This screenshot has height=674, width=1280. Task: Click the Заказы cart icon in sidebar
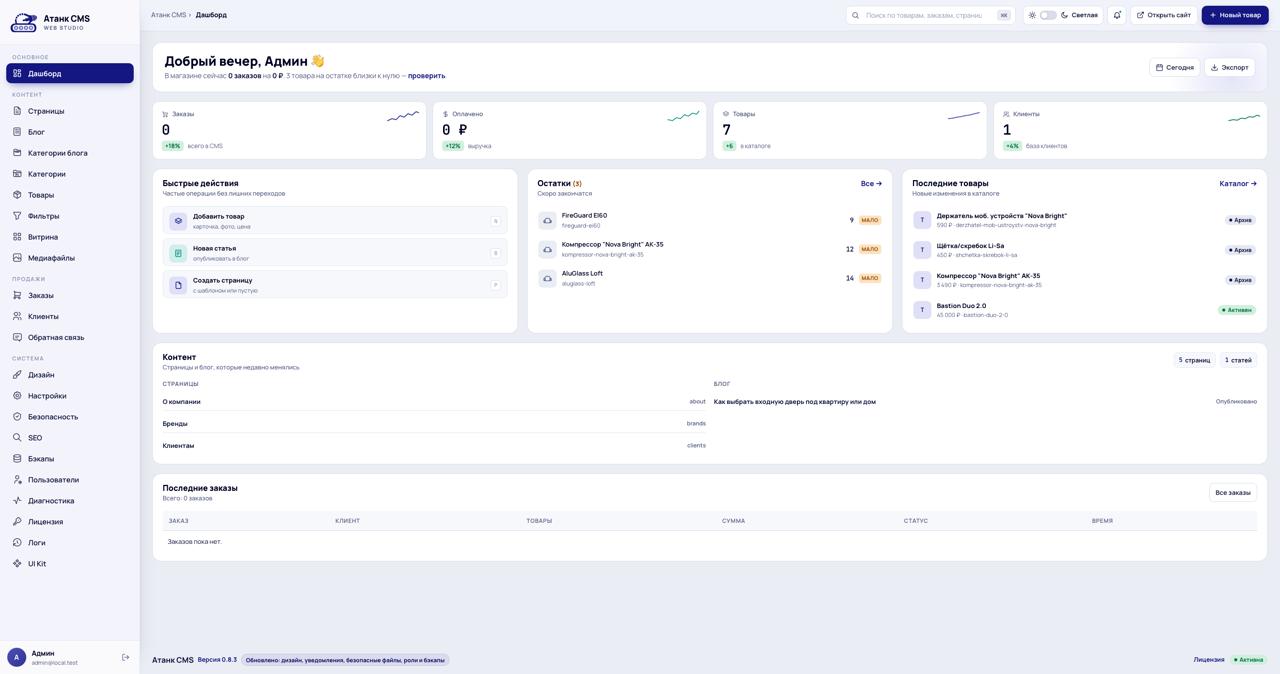[17, 295]
